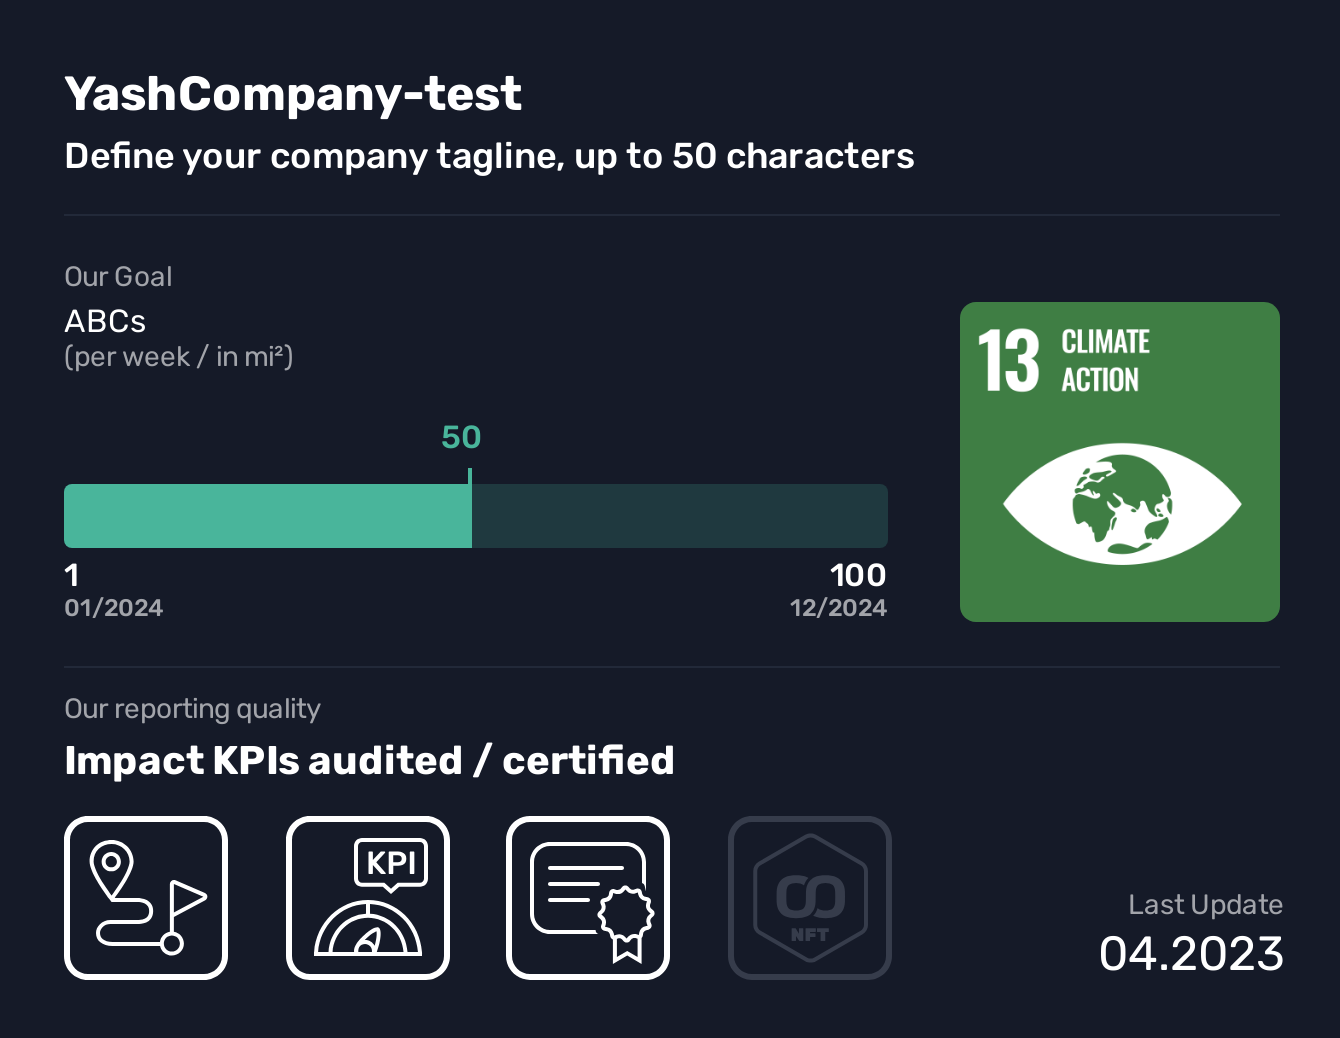This screenshot has width=1340, height=1038.
Task: Click the filled teal progress bar section
Action: (267, 516)
